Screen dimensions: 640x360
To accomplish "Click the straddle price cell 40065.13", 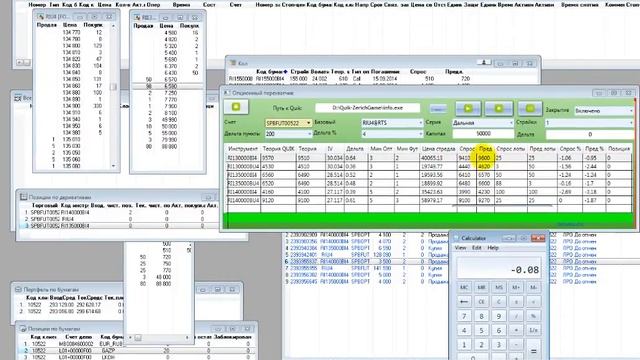I will point(438,158).
